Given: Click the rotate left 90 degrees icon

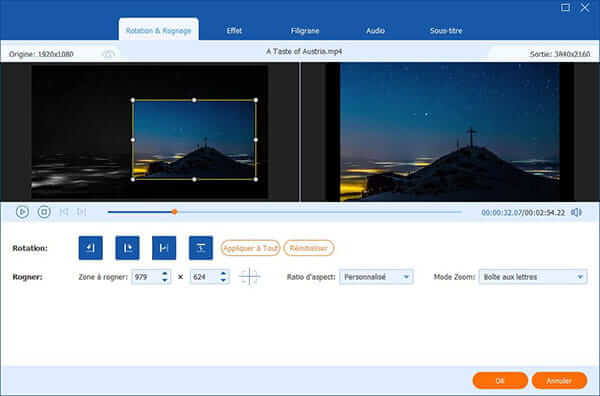Looking at the screenshot, I should (x=91, y=248).
